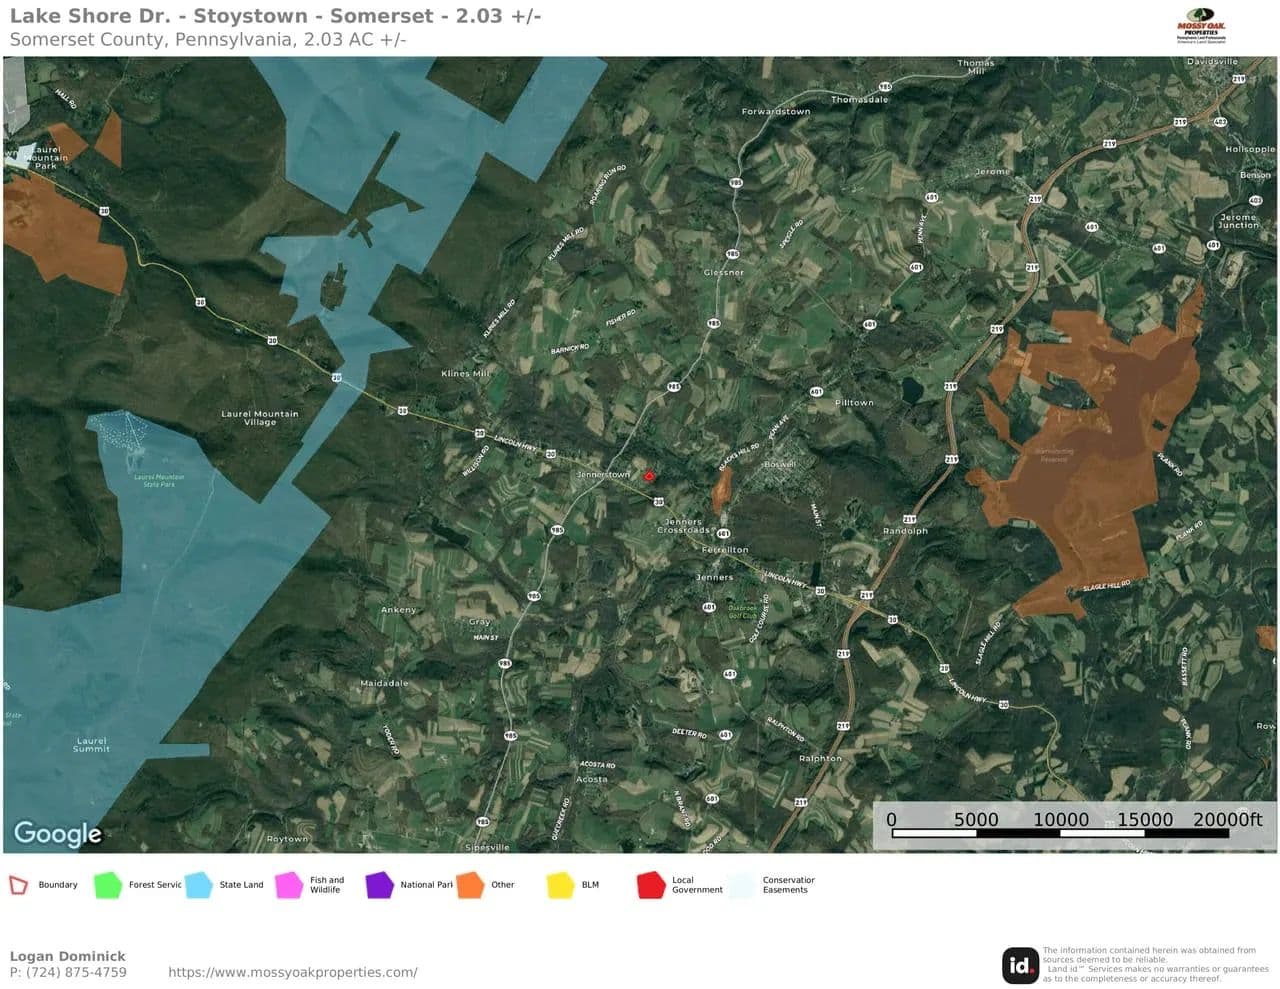Open the mossyoakproperties.com website link
This screenshot has height=989, width=1280.
pyautogui.click(x=292, y=972)
